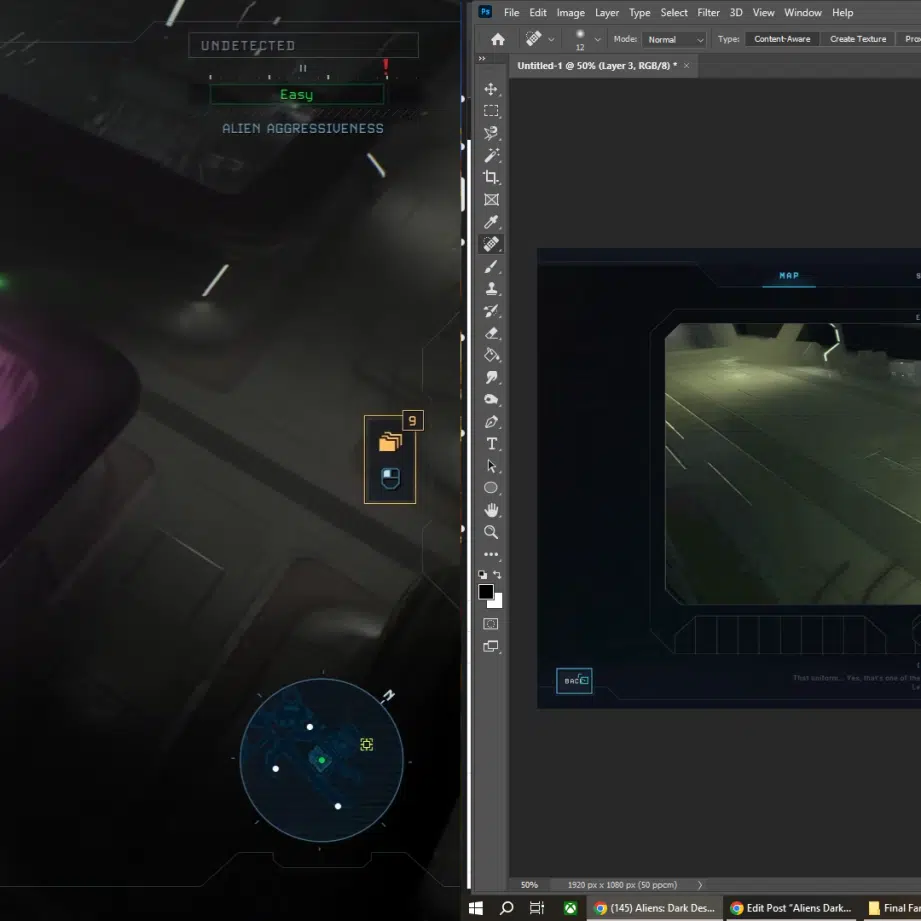Open the Edit menu
This screenshot has width=921, height=921.
coord(537,13)
